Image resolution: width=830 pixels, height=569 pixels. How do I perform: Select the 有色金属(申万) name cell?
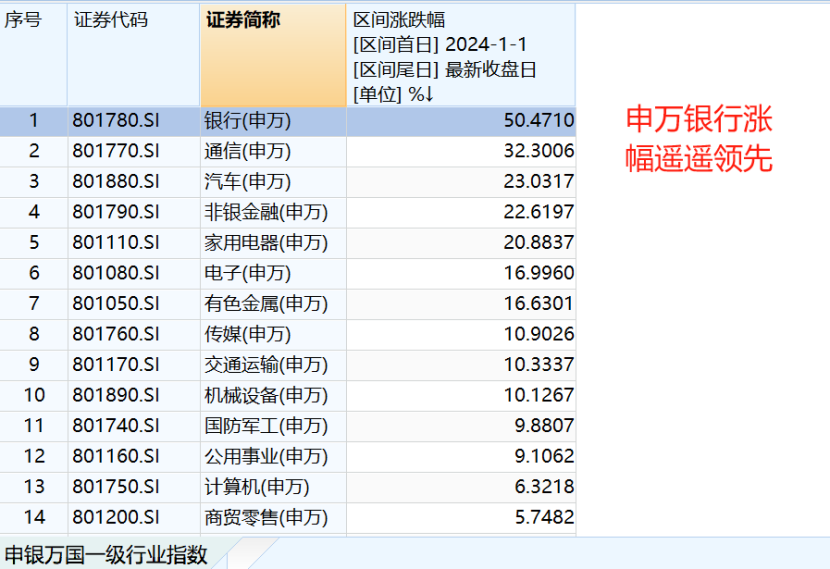tap(273, 304)
